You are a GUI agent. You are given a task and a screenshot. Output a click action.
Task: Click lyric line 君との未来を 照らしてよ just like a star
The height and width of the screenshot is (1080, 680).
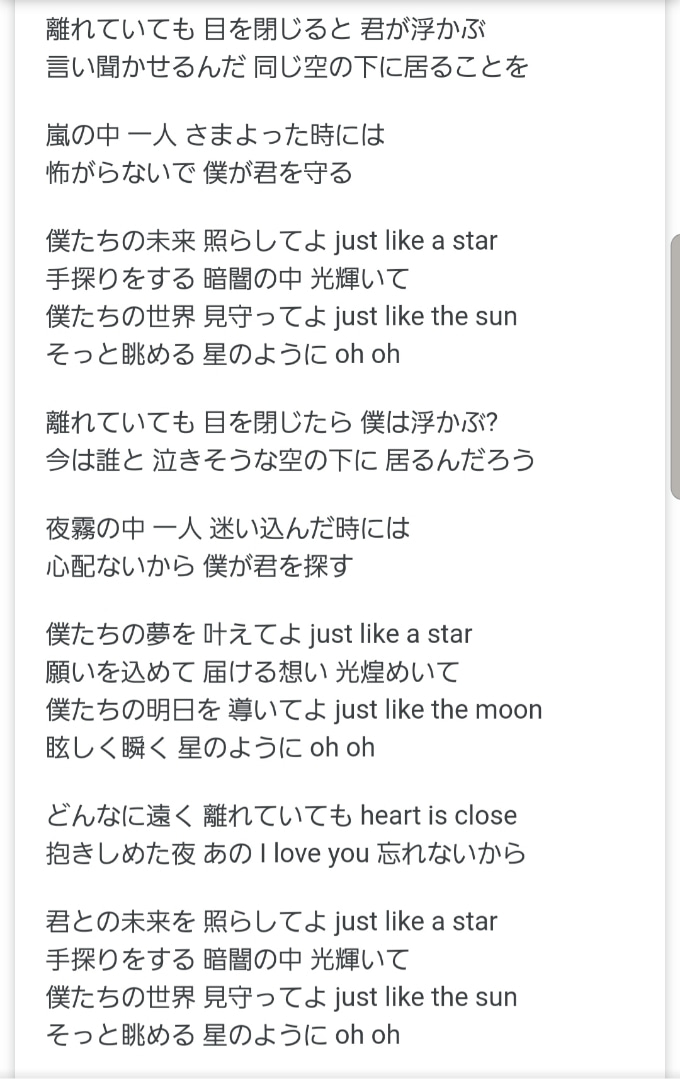271,921
